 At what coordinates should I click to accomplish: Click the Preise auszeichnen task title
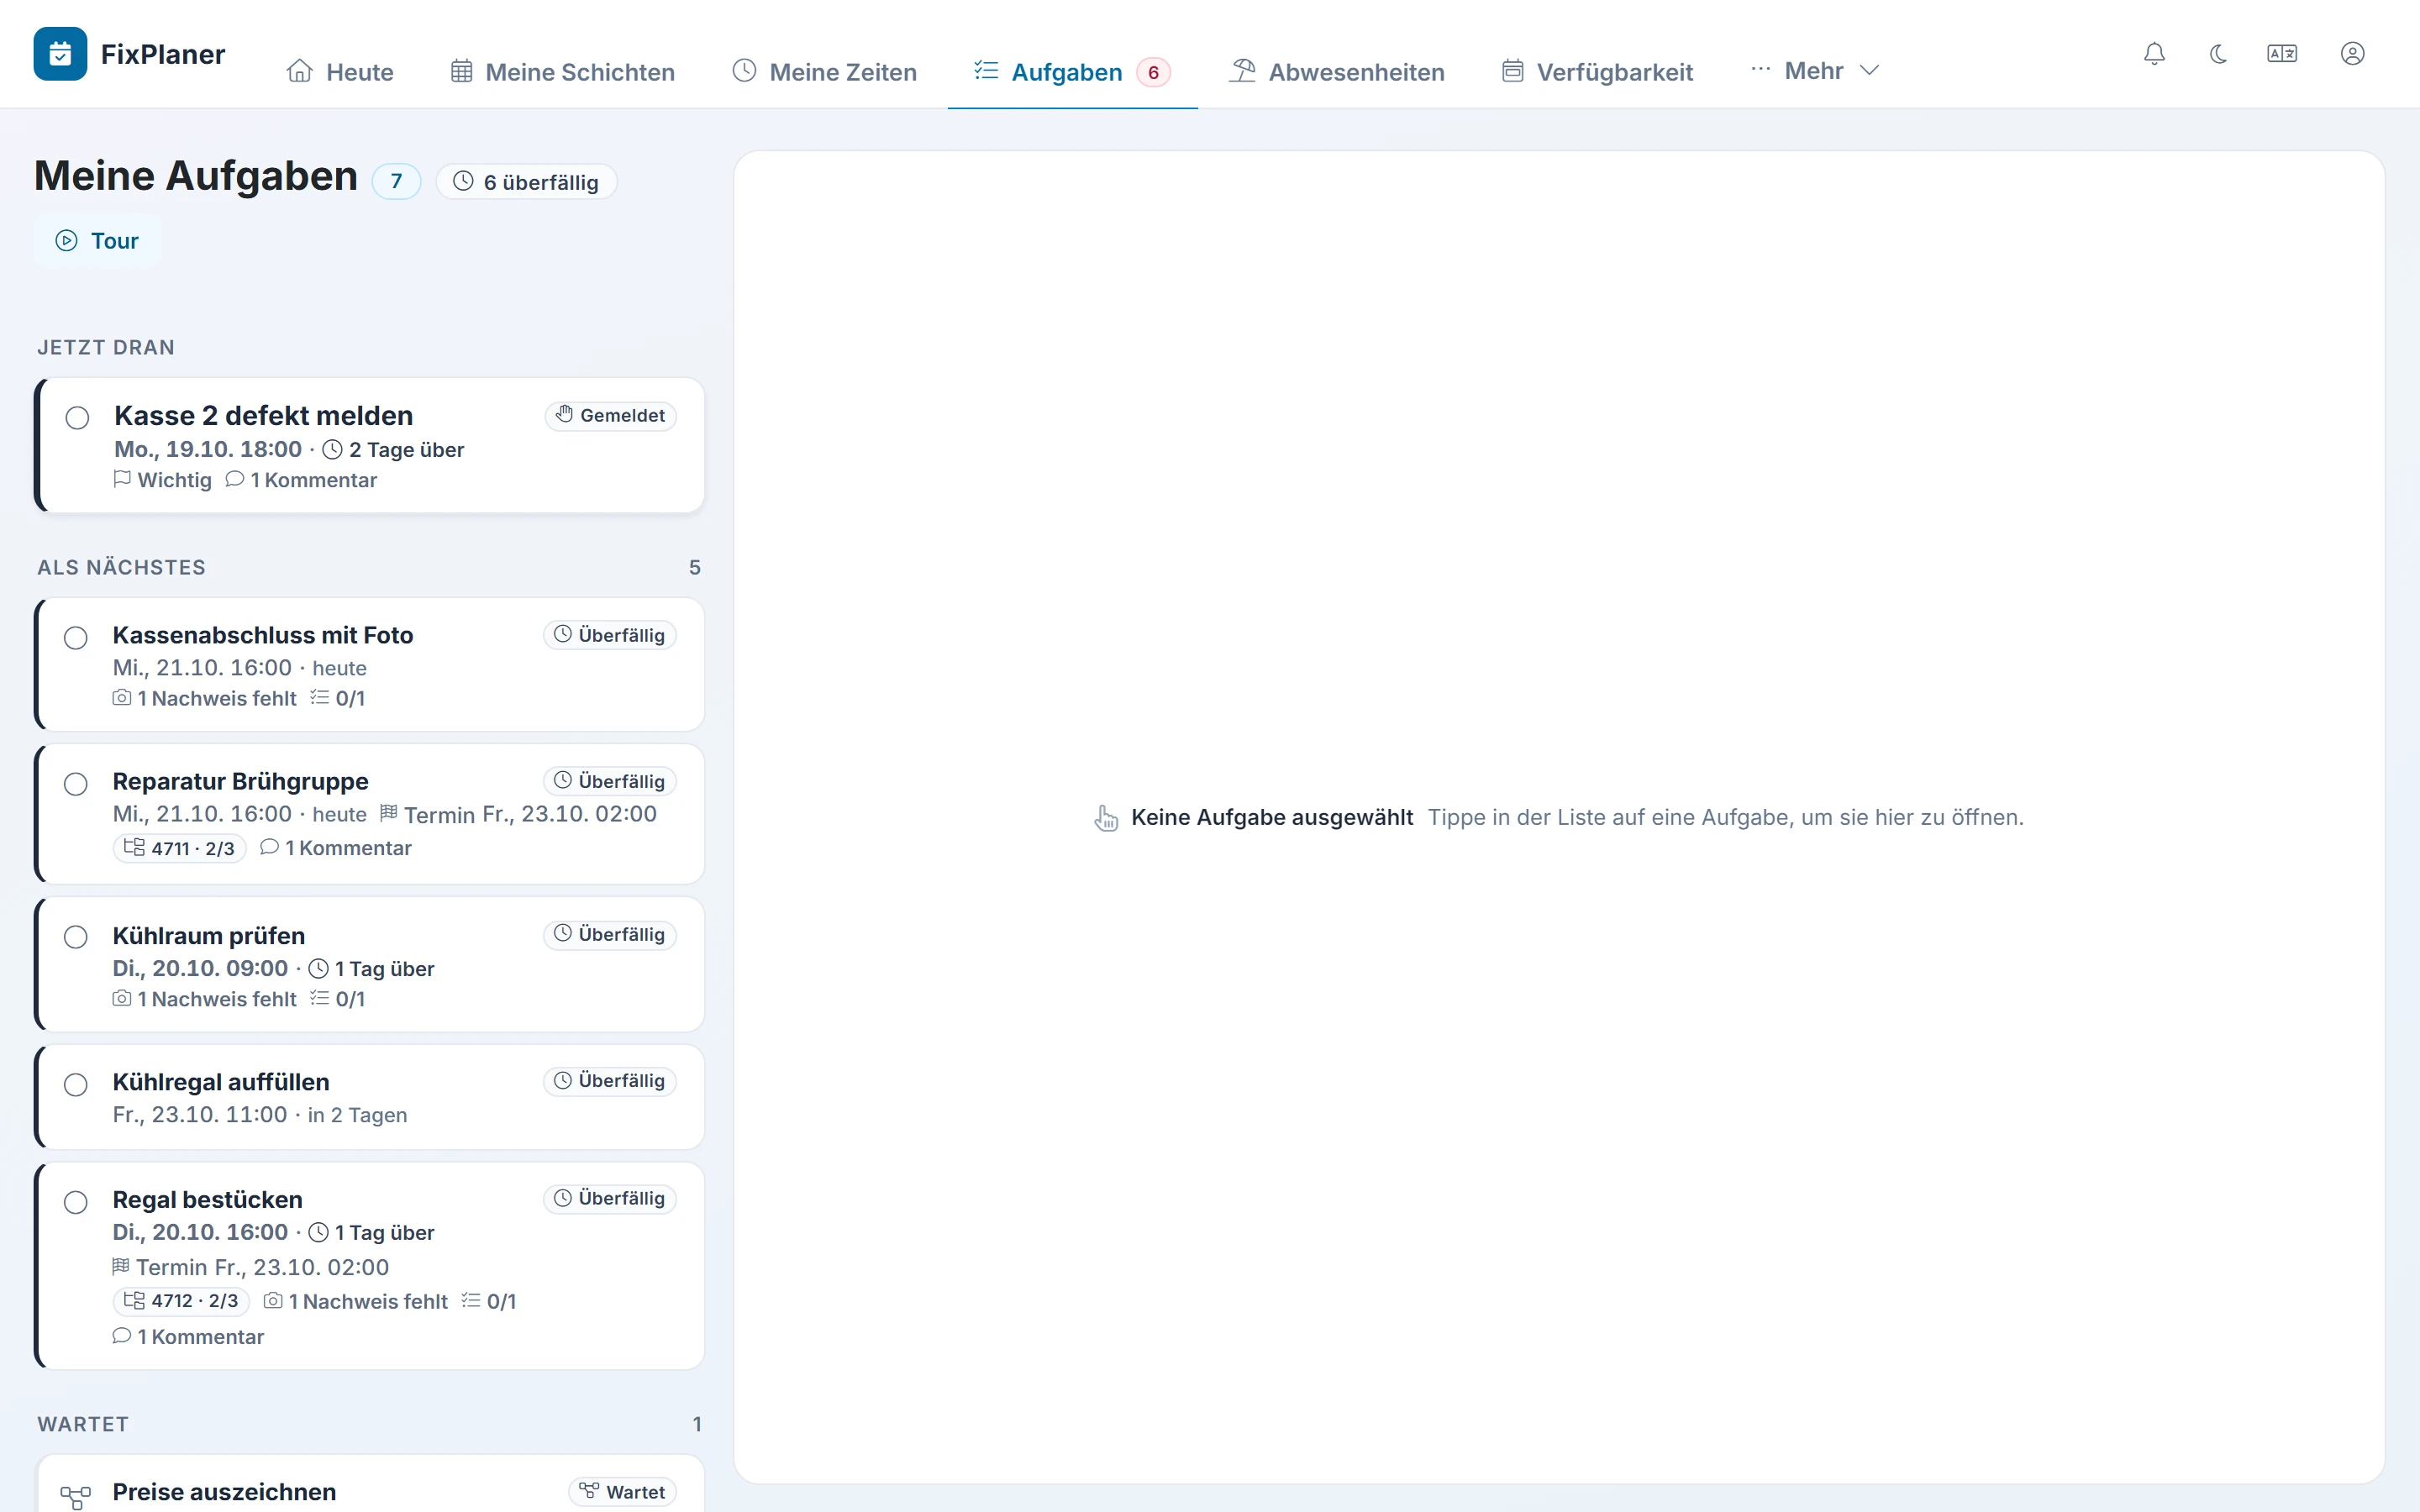tap(224, 1492)
